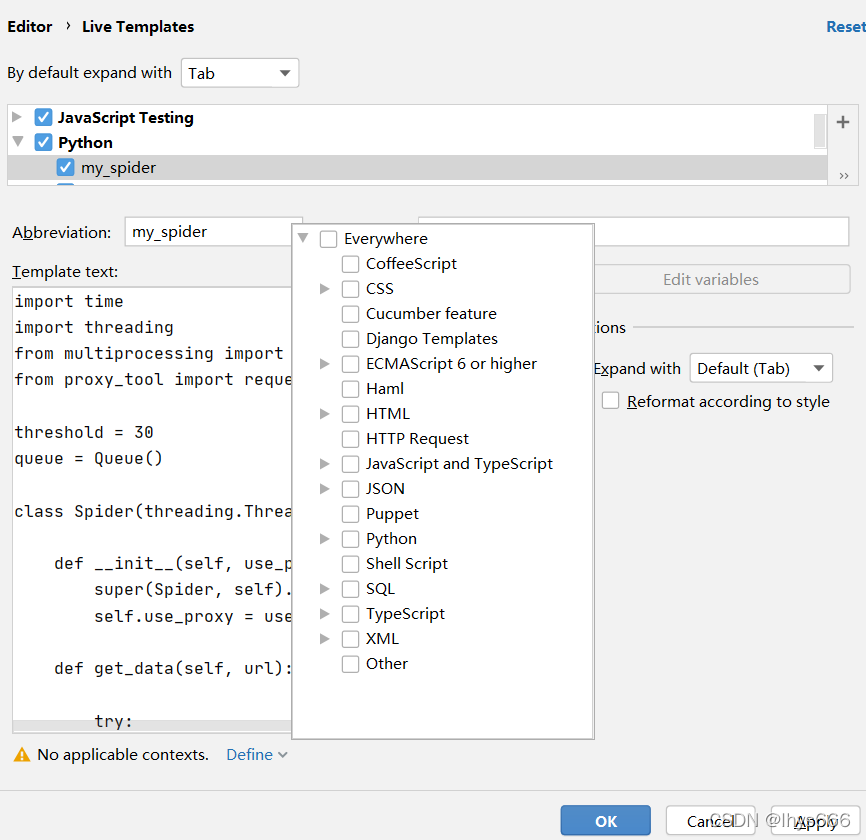866x840 pixels.
Task: Check the TypeScript context checkbox
Action: pos(350,614)
